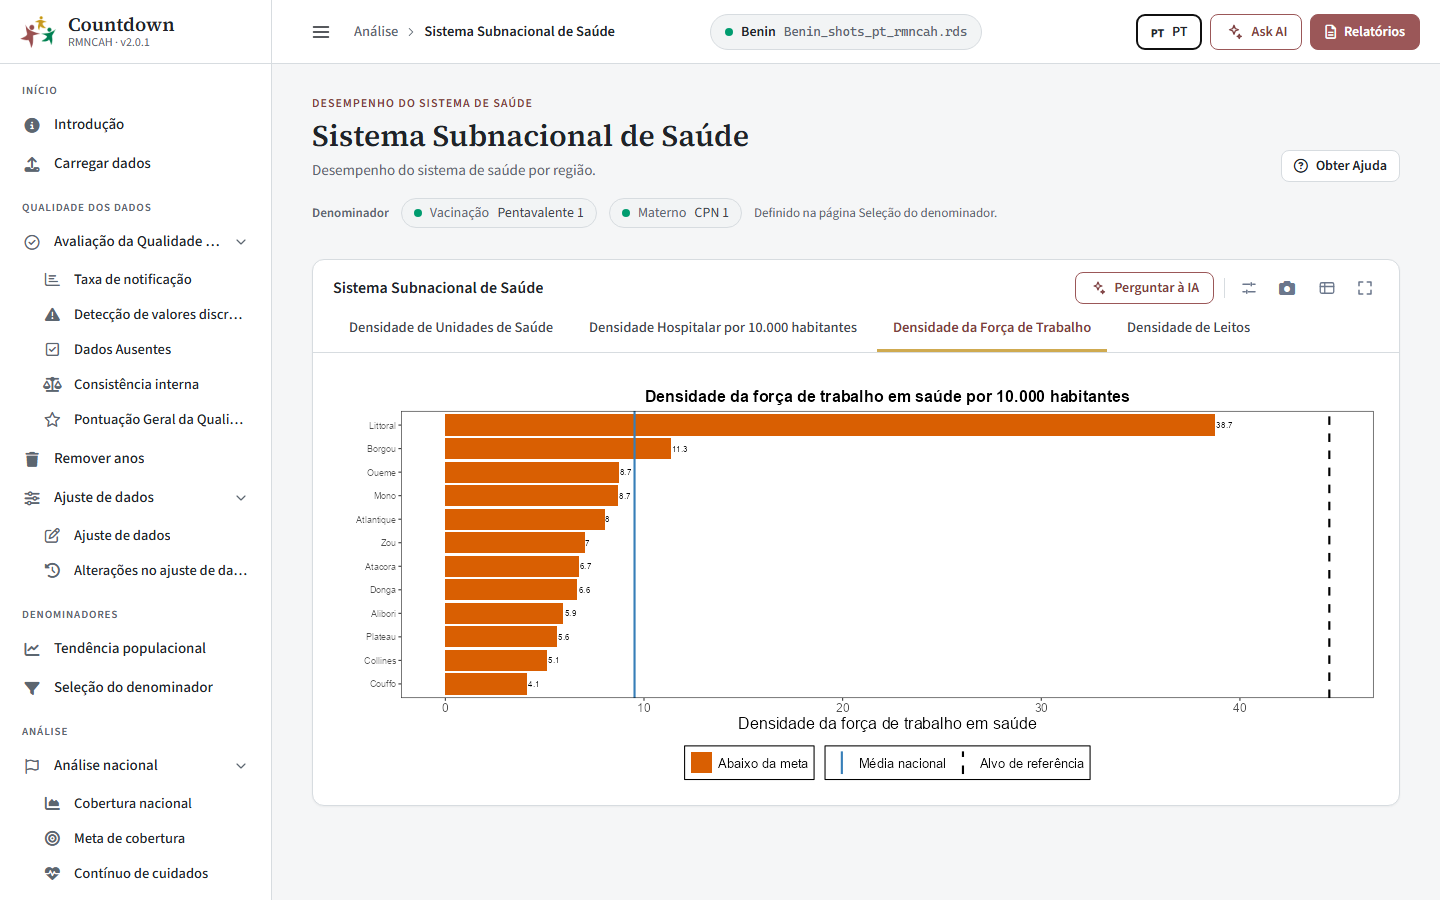Open Densidade Hospitalar por 10.000 habitantes tab

723,328
